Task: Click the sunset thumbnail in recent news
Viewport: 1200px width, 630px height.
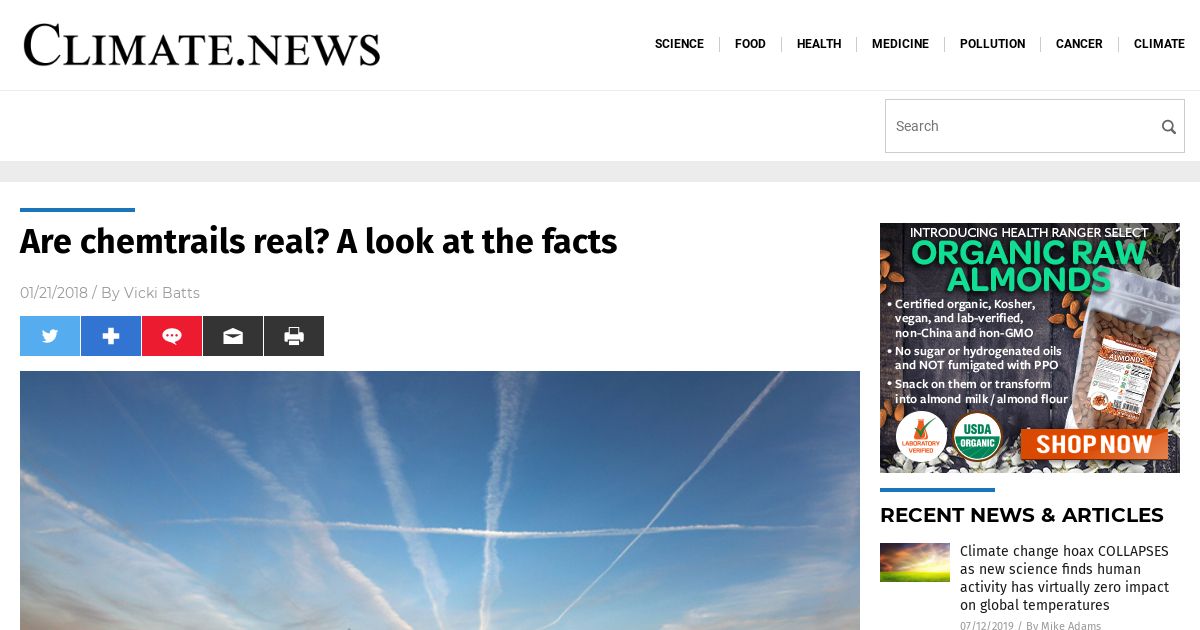Action: tap(915, 562)
